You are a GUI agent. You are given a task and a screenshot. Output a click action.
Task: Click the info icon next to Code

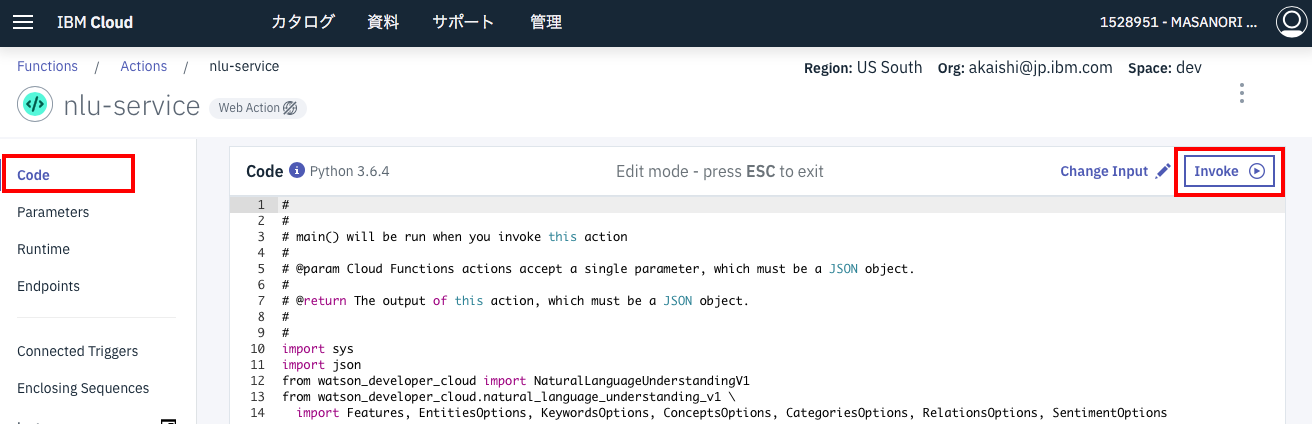pos(296,171)
